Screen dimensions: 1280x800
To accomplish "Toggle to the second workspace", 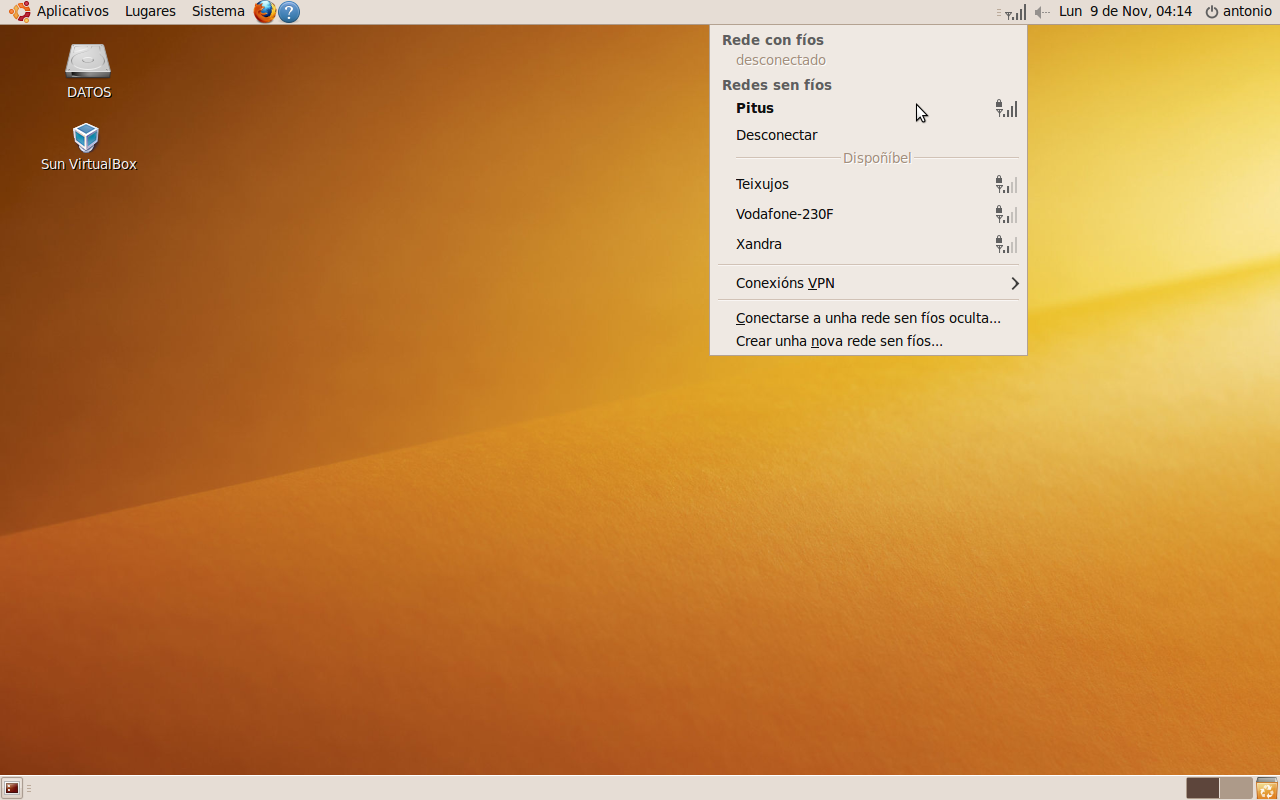I will tap(1236, 788).
